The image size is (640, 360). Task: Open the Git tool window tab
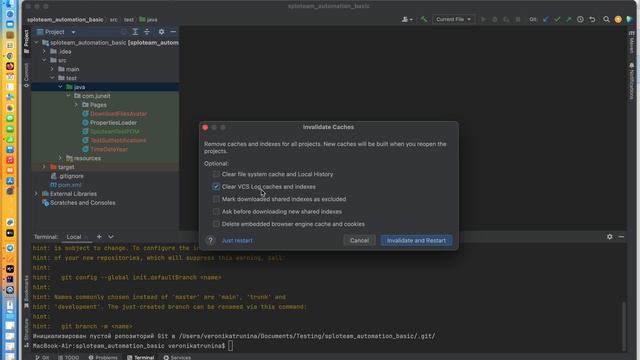(42, 357)
